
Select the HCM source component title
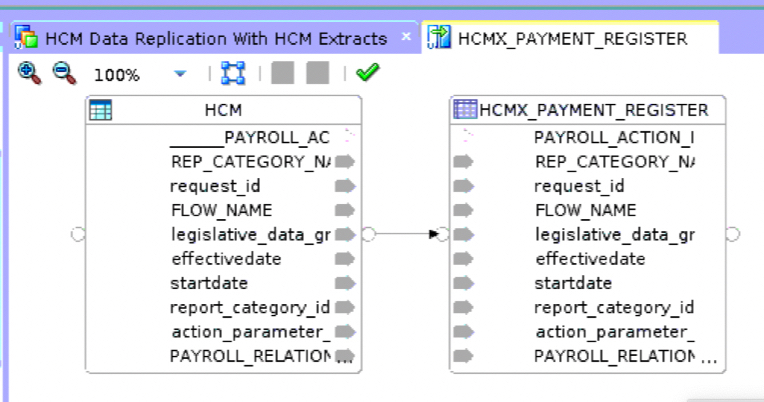[x=223, y=110]
